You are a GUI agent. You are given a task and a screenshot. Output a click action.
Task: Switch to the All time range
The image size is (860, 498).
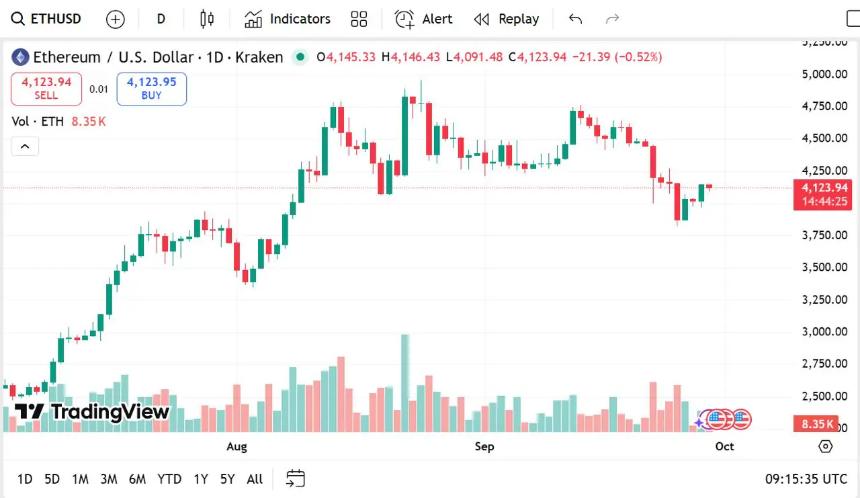coord(255,479)
